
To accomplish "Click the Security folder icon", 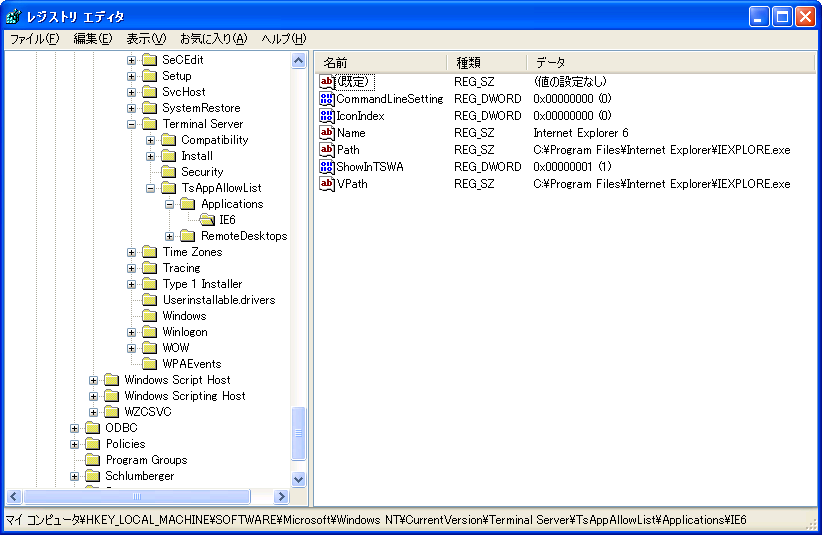I will (169, 172).
